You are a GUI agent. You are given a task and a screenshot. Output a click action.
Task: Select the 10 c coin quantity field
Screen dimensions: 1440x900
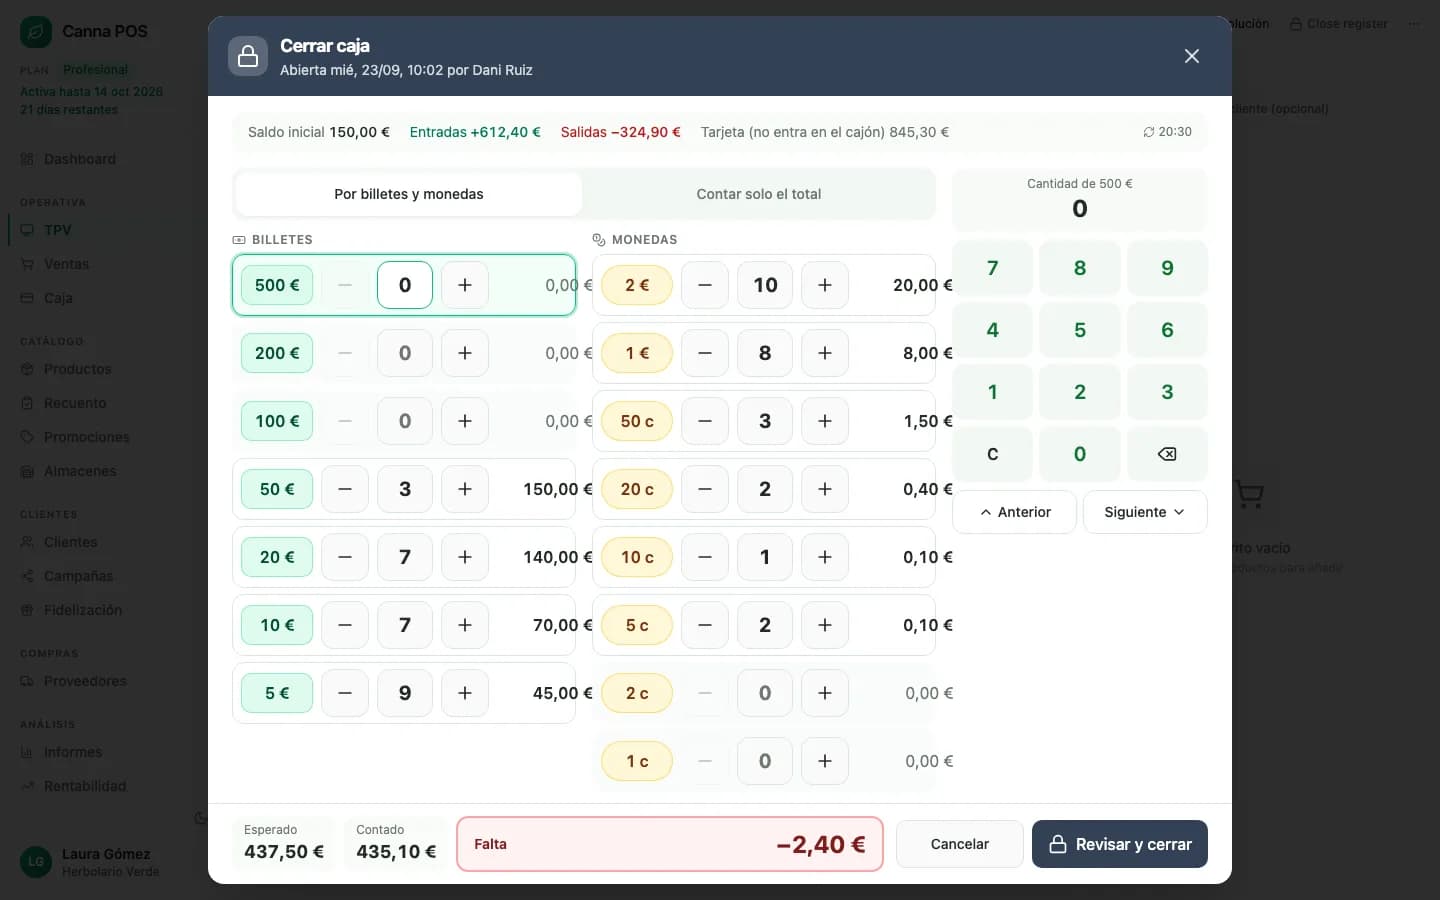[765, 557]
